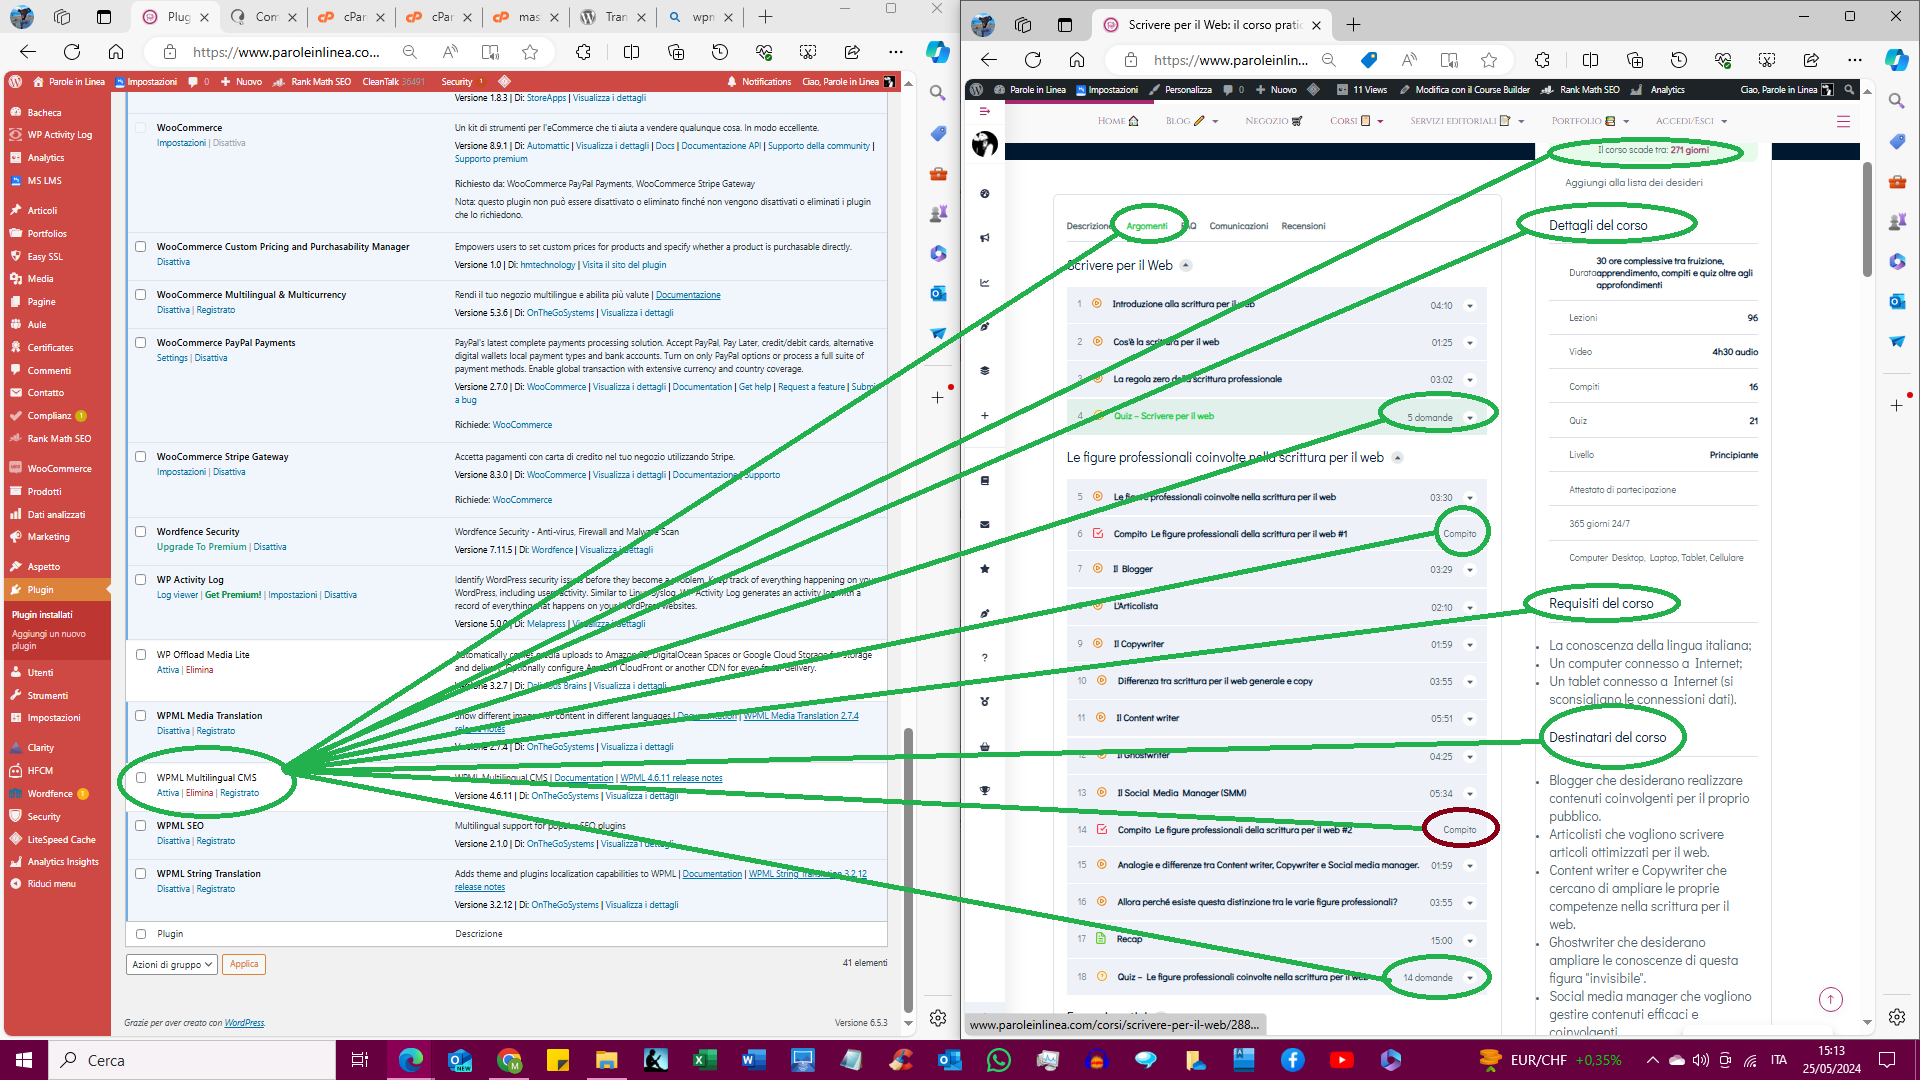Image resolution: width=1920 pixels, height=1080 pixels.
Task: Open the WooCommerce admin sidebar menu
Action: [x=59, y=468]
